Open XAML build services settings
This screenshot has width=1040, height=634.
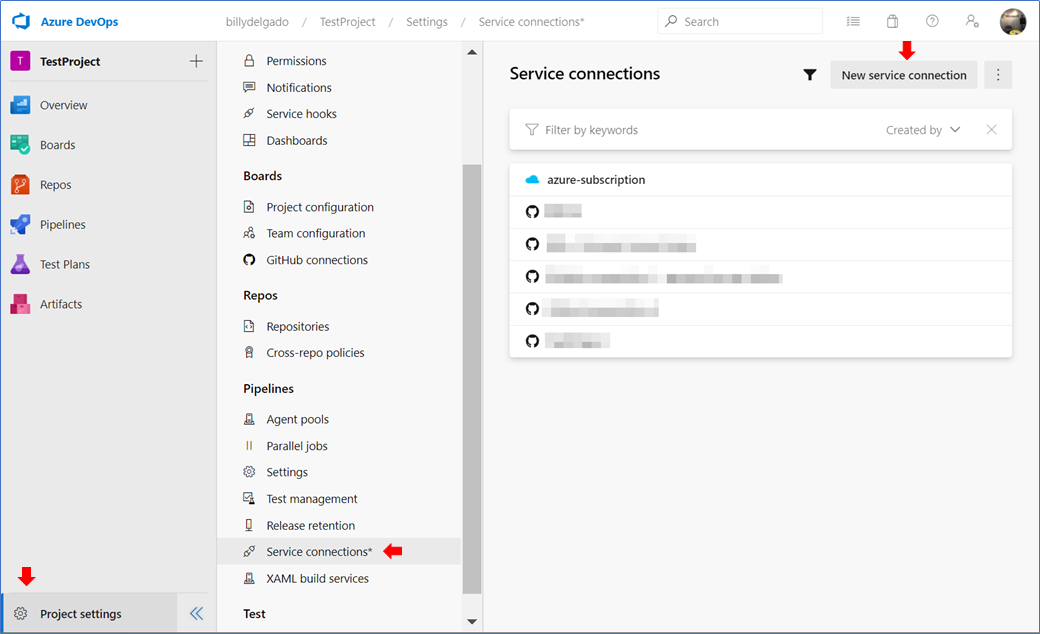(317, 578)
